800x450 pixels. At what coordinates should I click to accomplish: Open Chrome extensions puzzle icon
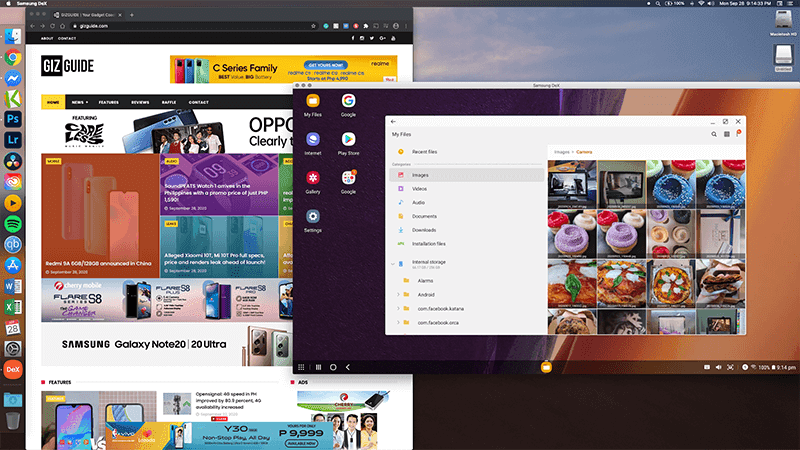[x=366, y=26]
